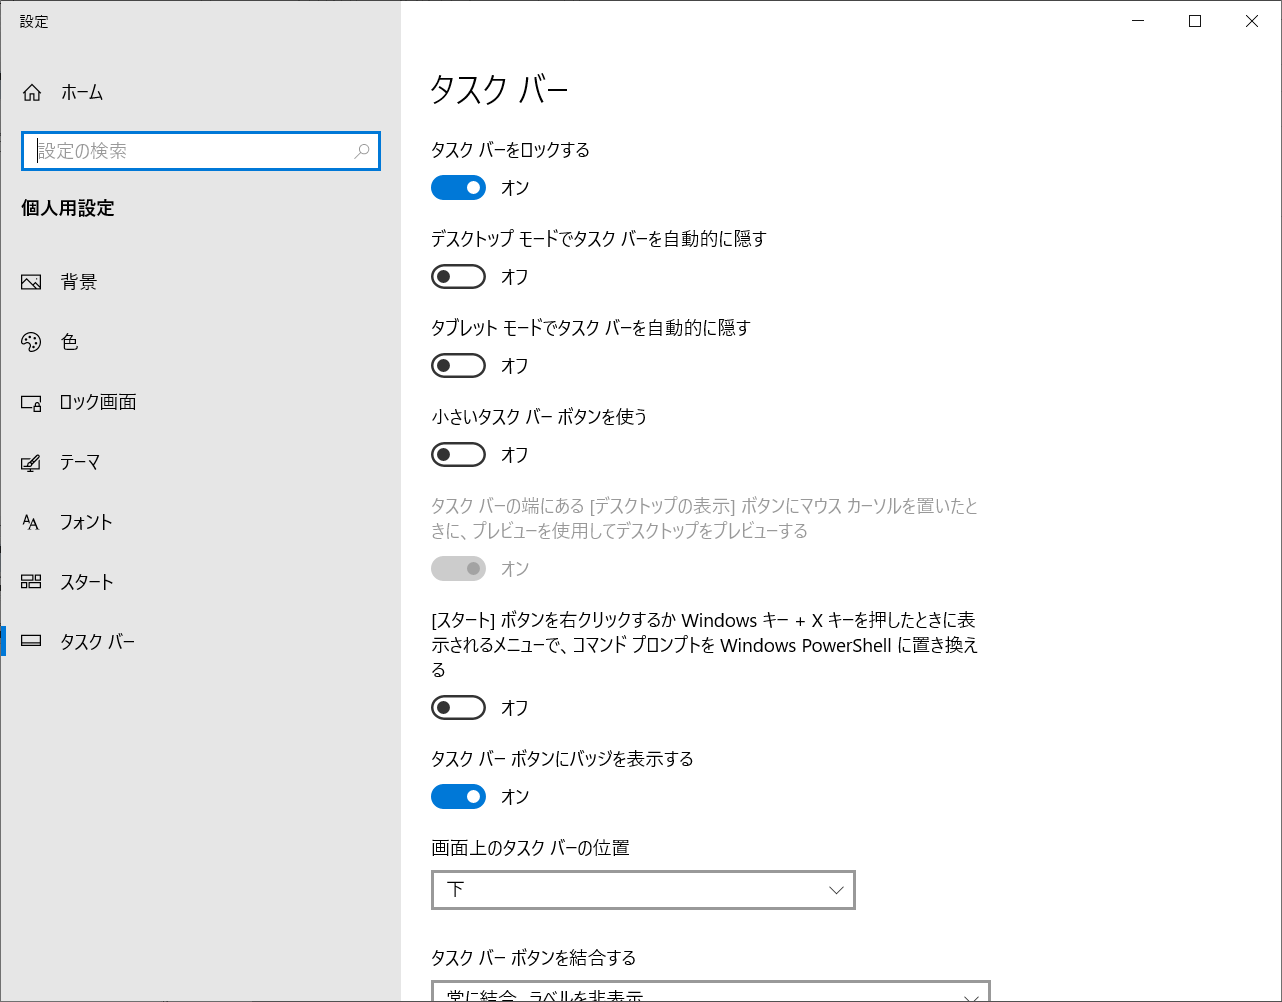Click the chevron on the taskbar position selector

pyautogui.click(x=835, y=889)
